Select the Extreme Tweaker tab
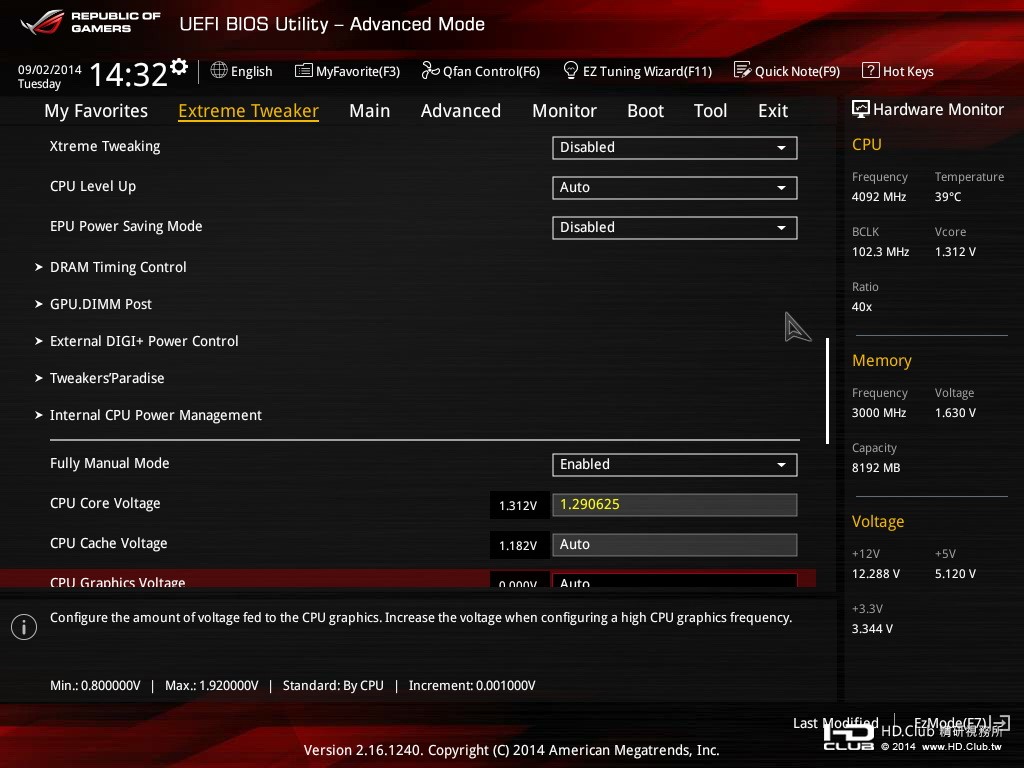 (248, 111)
